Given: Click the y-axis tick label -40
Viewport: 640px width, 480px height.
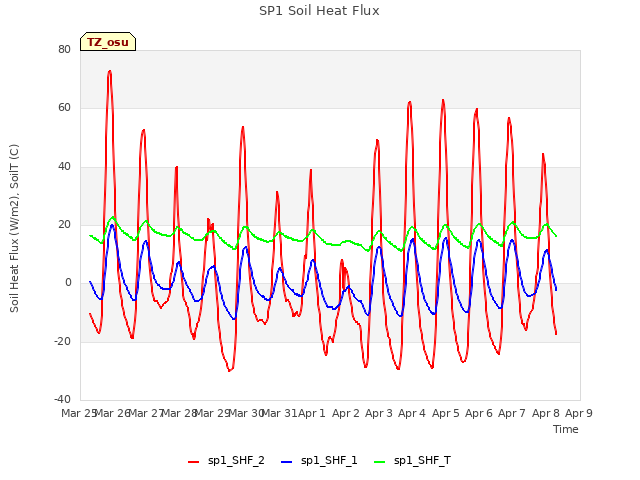Looking at the screenshot, I should click(x=62, y=399).
